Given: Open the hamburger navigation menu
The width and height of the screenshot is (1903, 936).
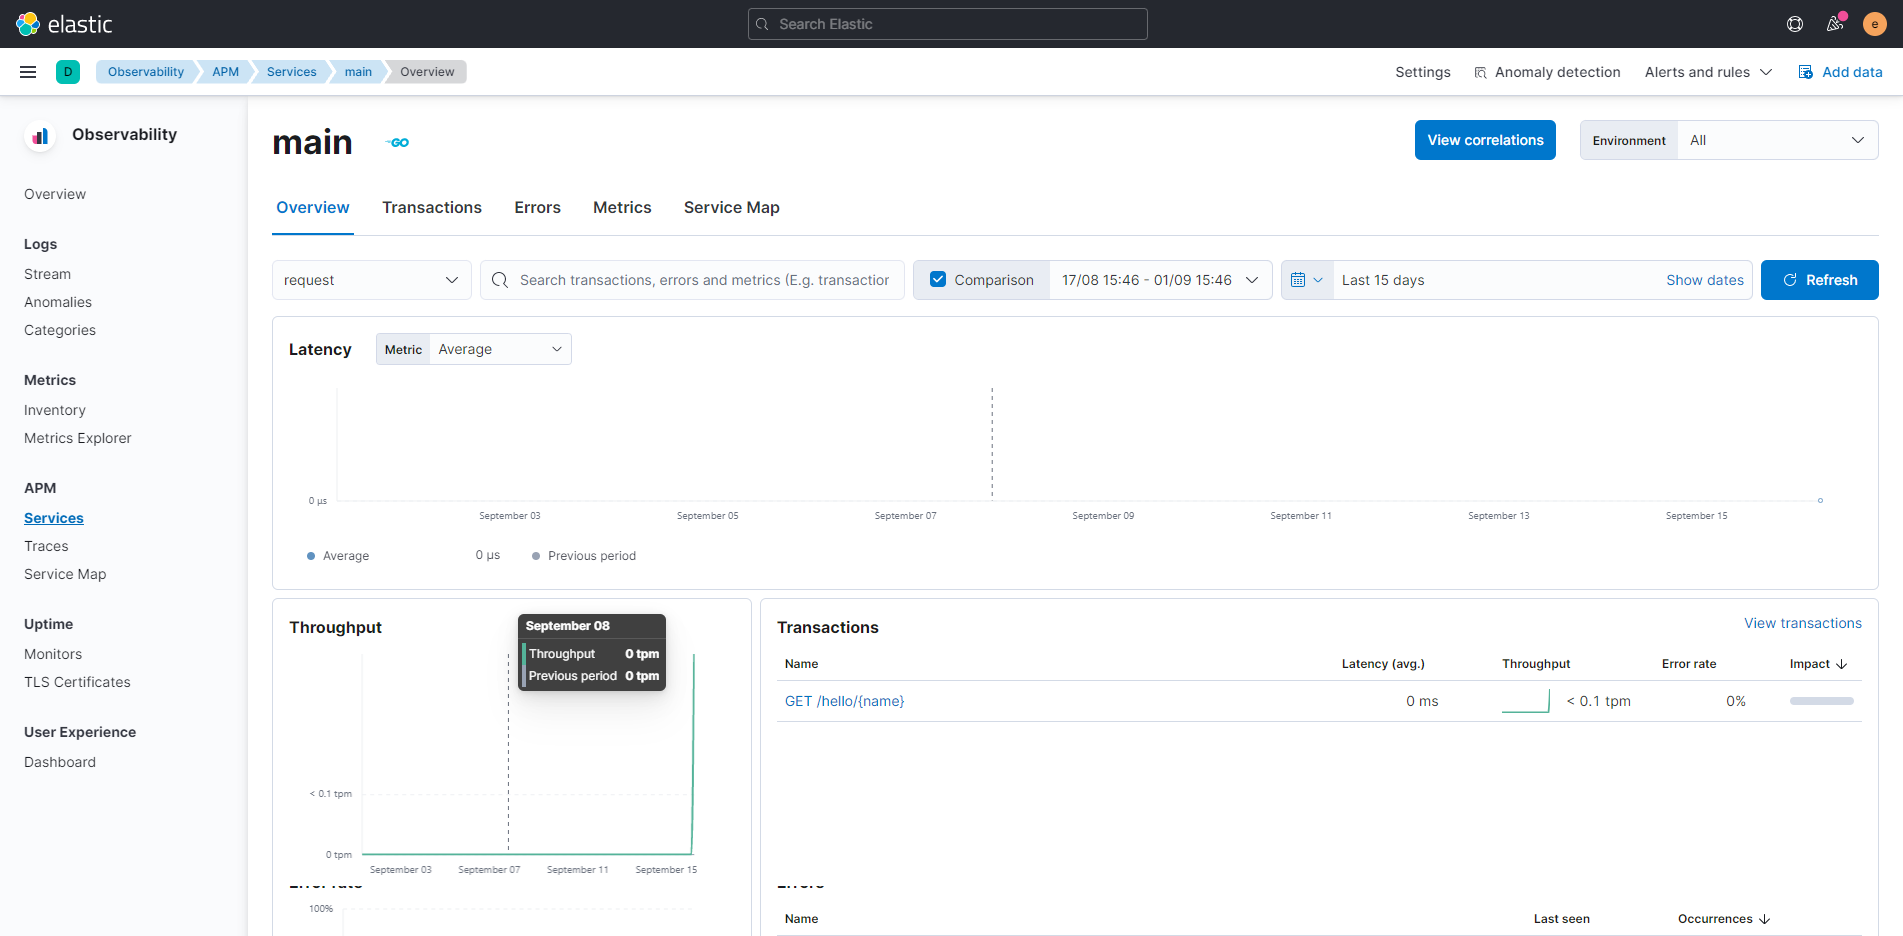Looking at the screenshot, I should pos(28,72).
